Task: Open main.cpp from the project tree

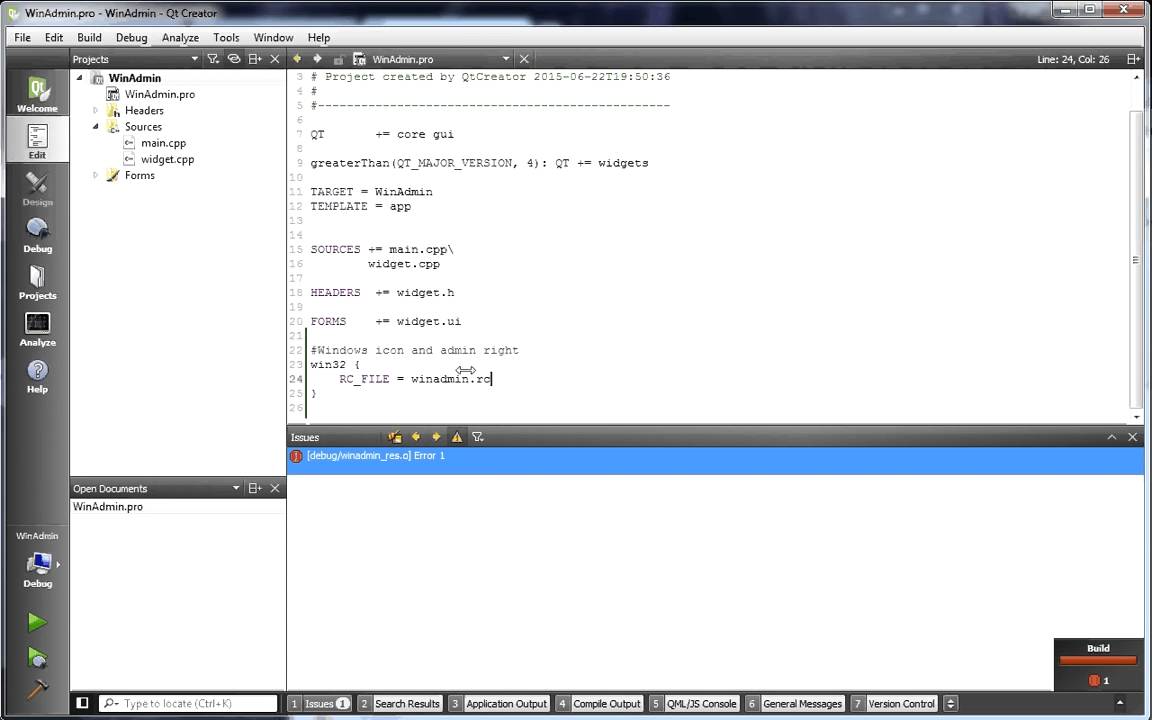Action: click(x=163, y=143)
